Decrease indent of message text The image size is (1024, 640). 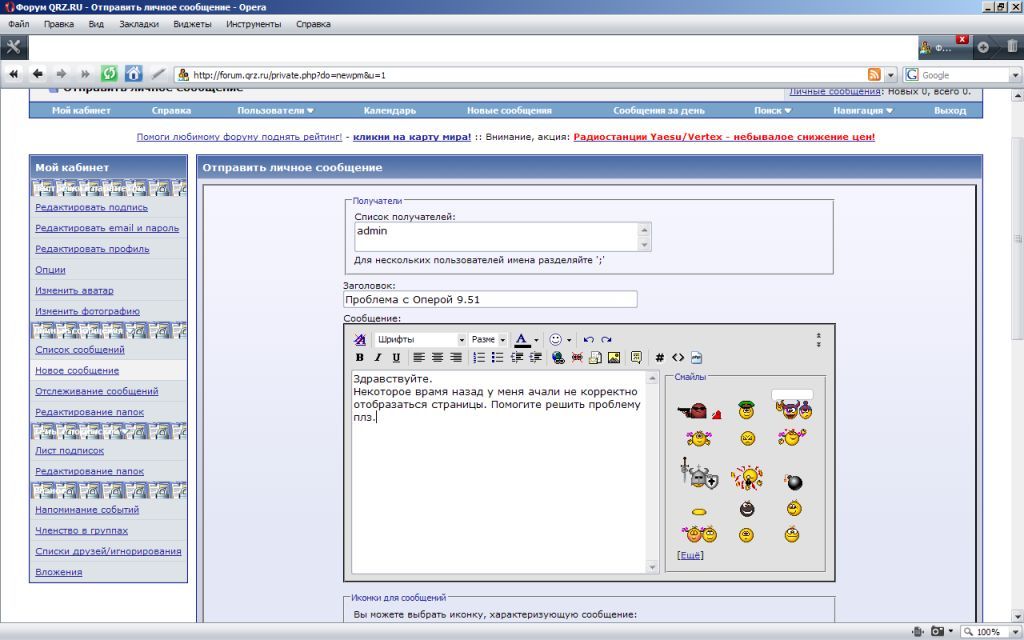pyautogui.click(x=517, y=357)
